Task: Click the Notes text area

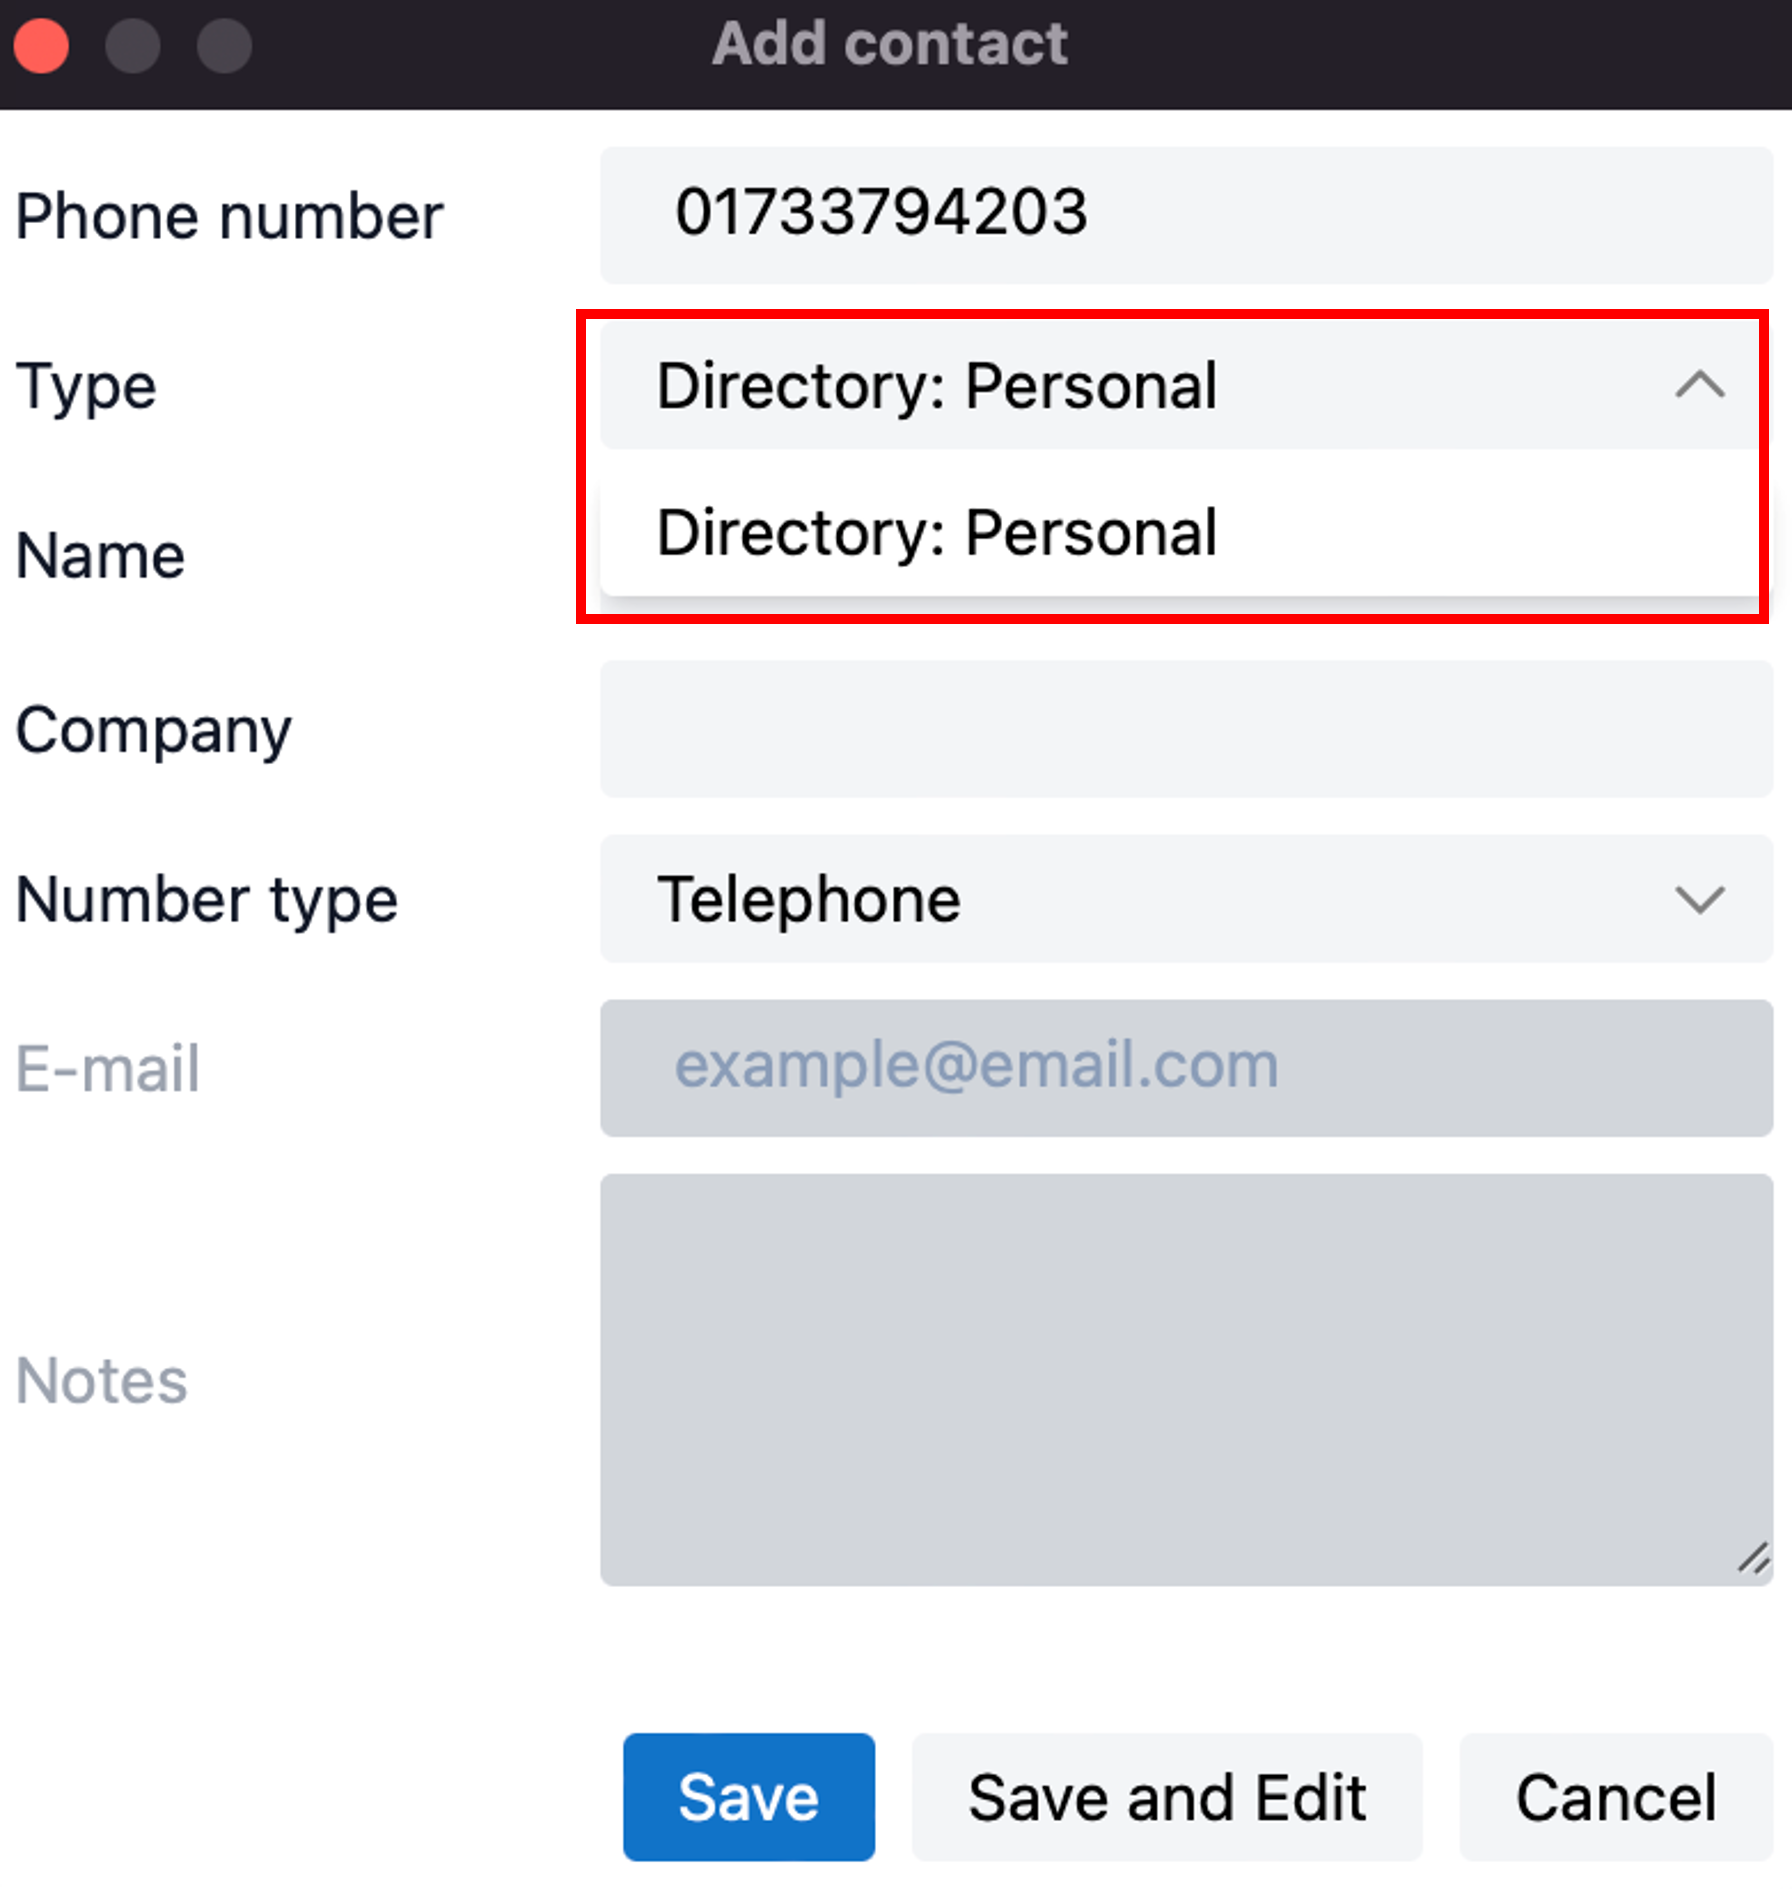Action: (x=1186, y=1380)
